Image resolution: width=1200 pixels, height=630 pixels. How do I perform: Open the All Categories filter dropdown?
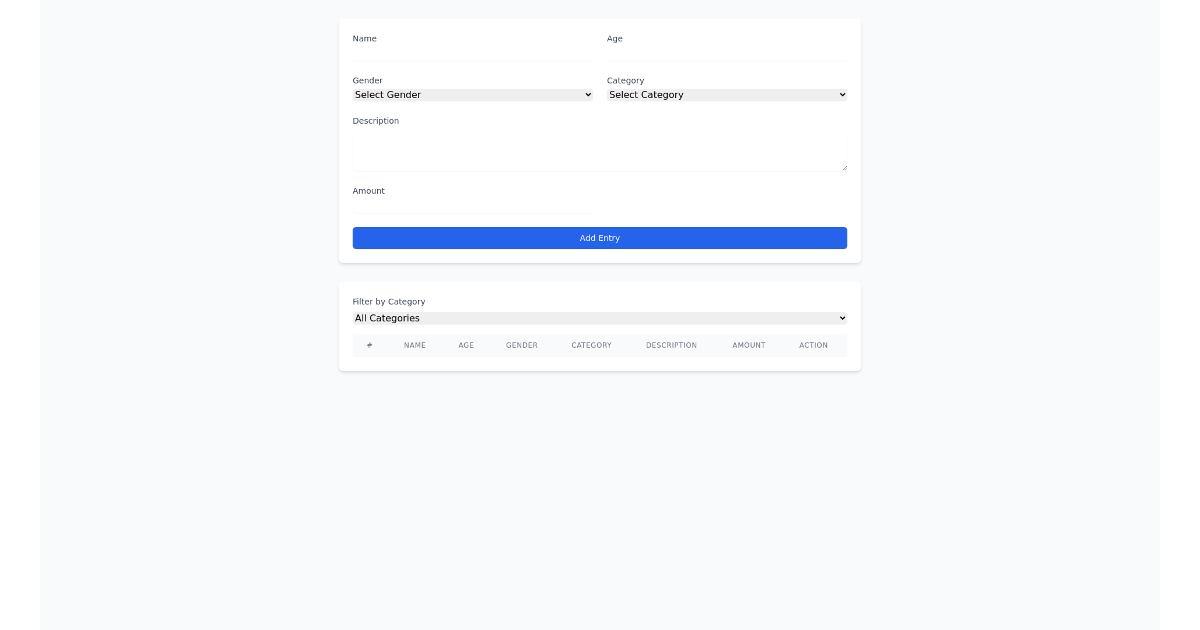coord(599,317)
